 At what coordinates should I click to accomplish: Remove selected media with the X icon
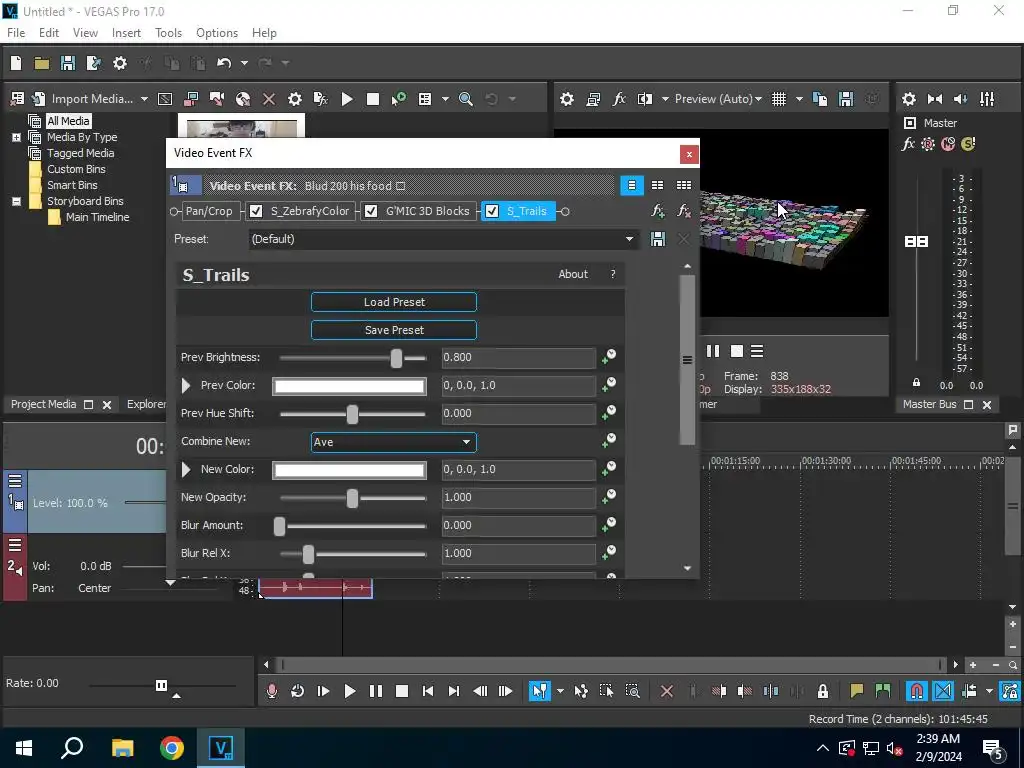click(x=269, y=99)
